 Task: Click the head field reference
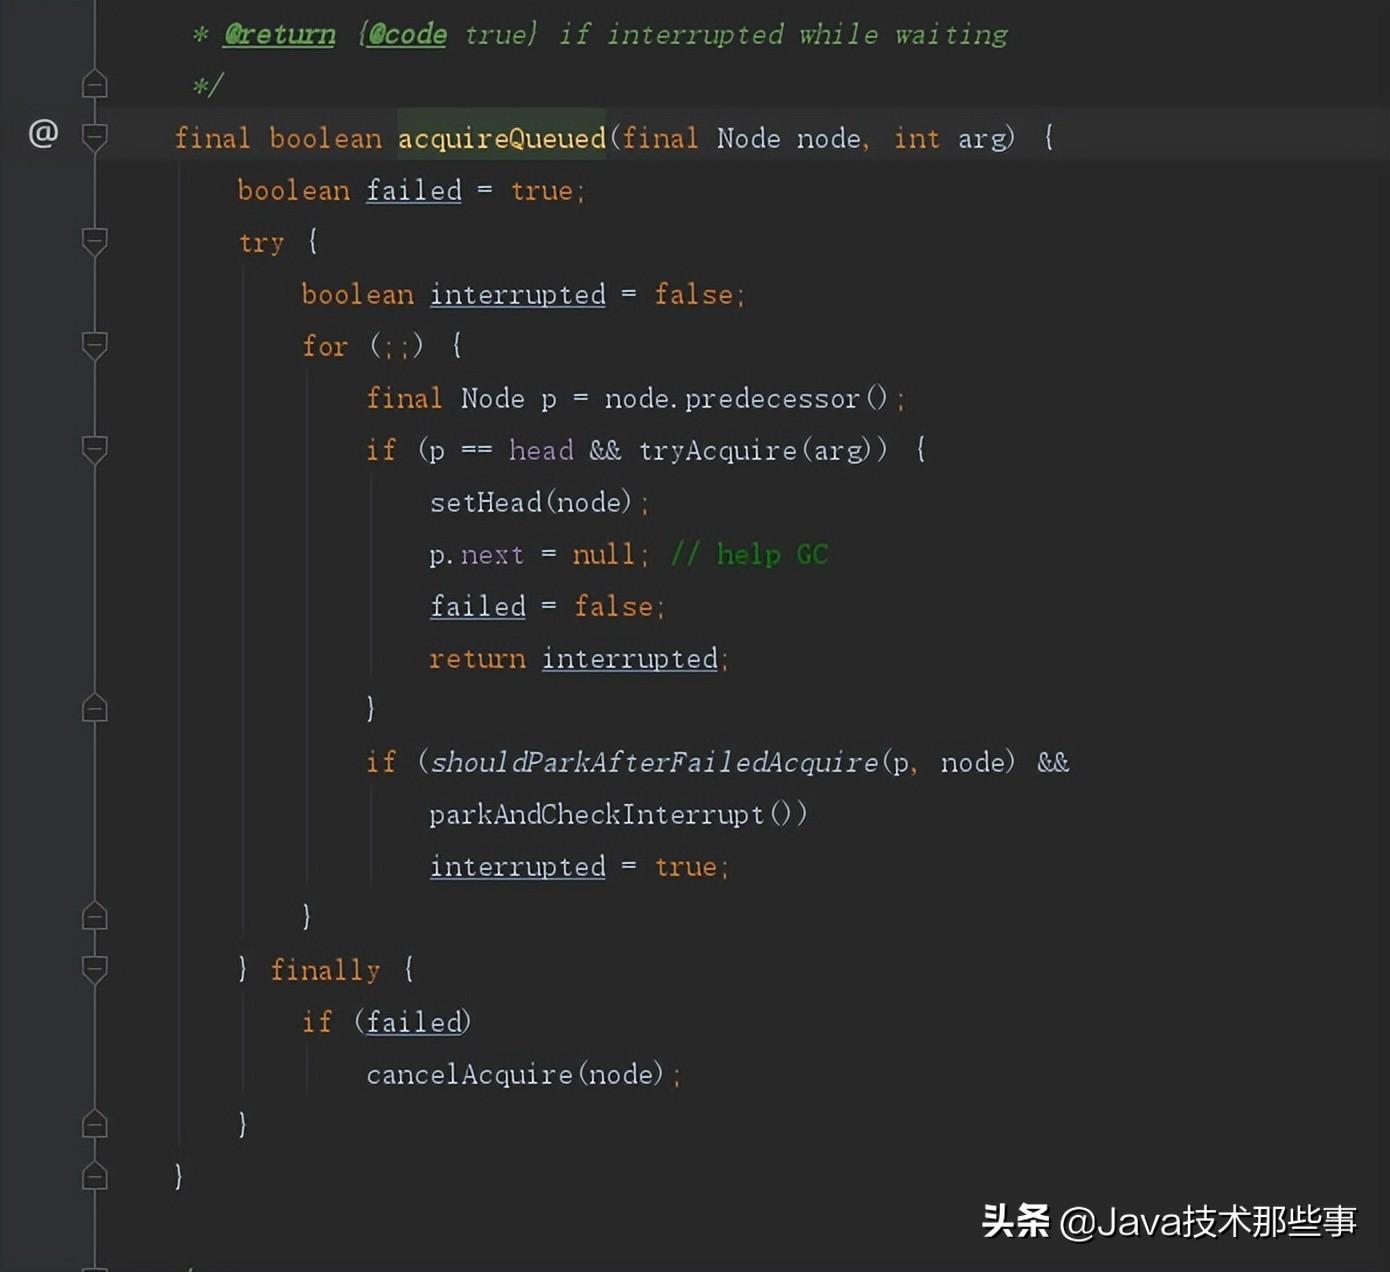coord(541,450)
